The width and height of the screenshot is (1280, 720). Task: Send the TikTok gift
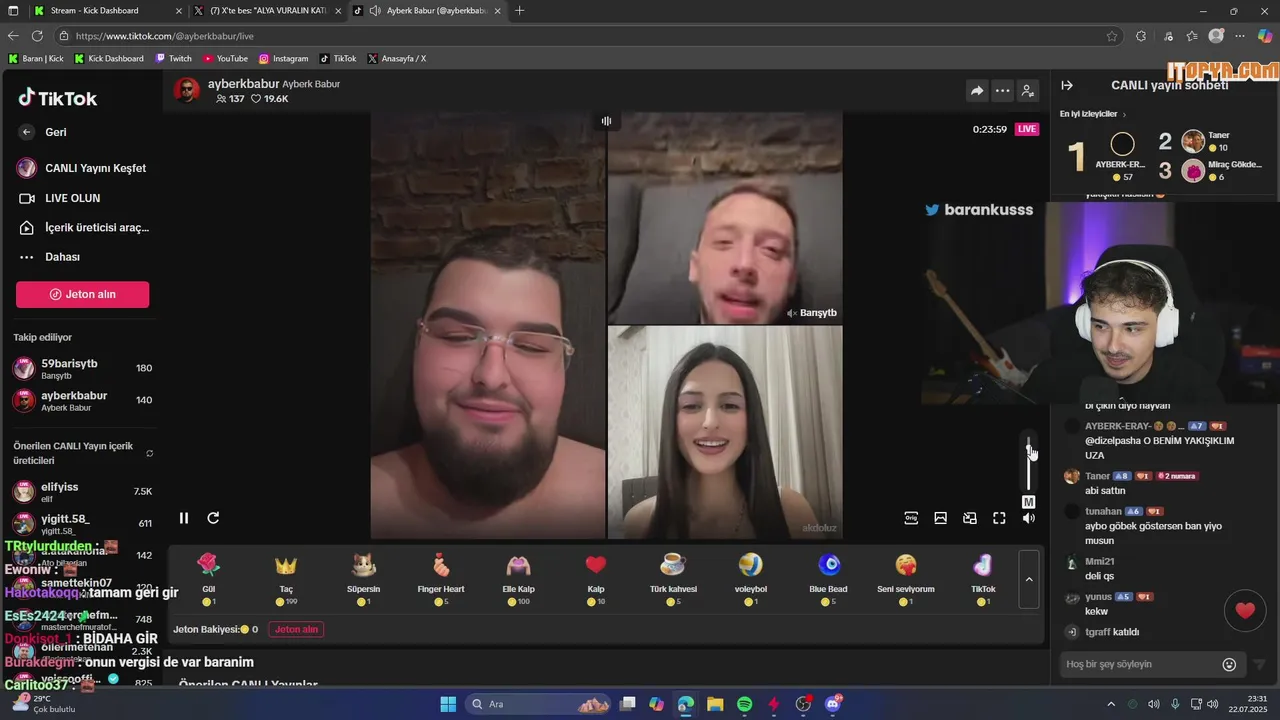coord(983,578)
